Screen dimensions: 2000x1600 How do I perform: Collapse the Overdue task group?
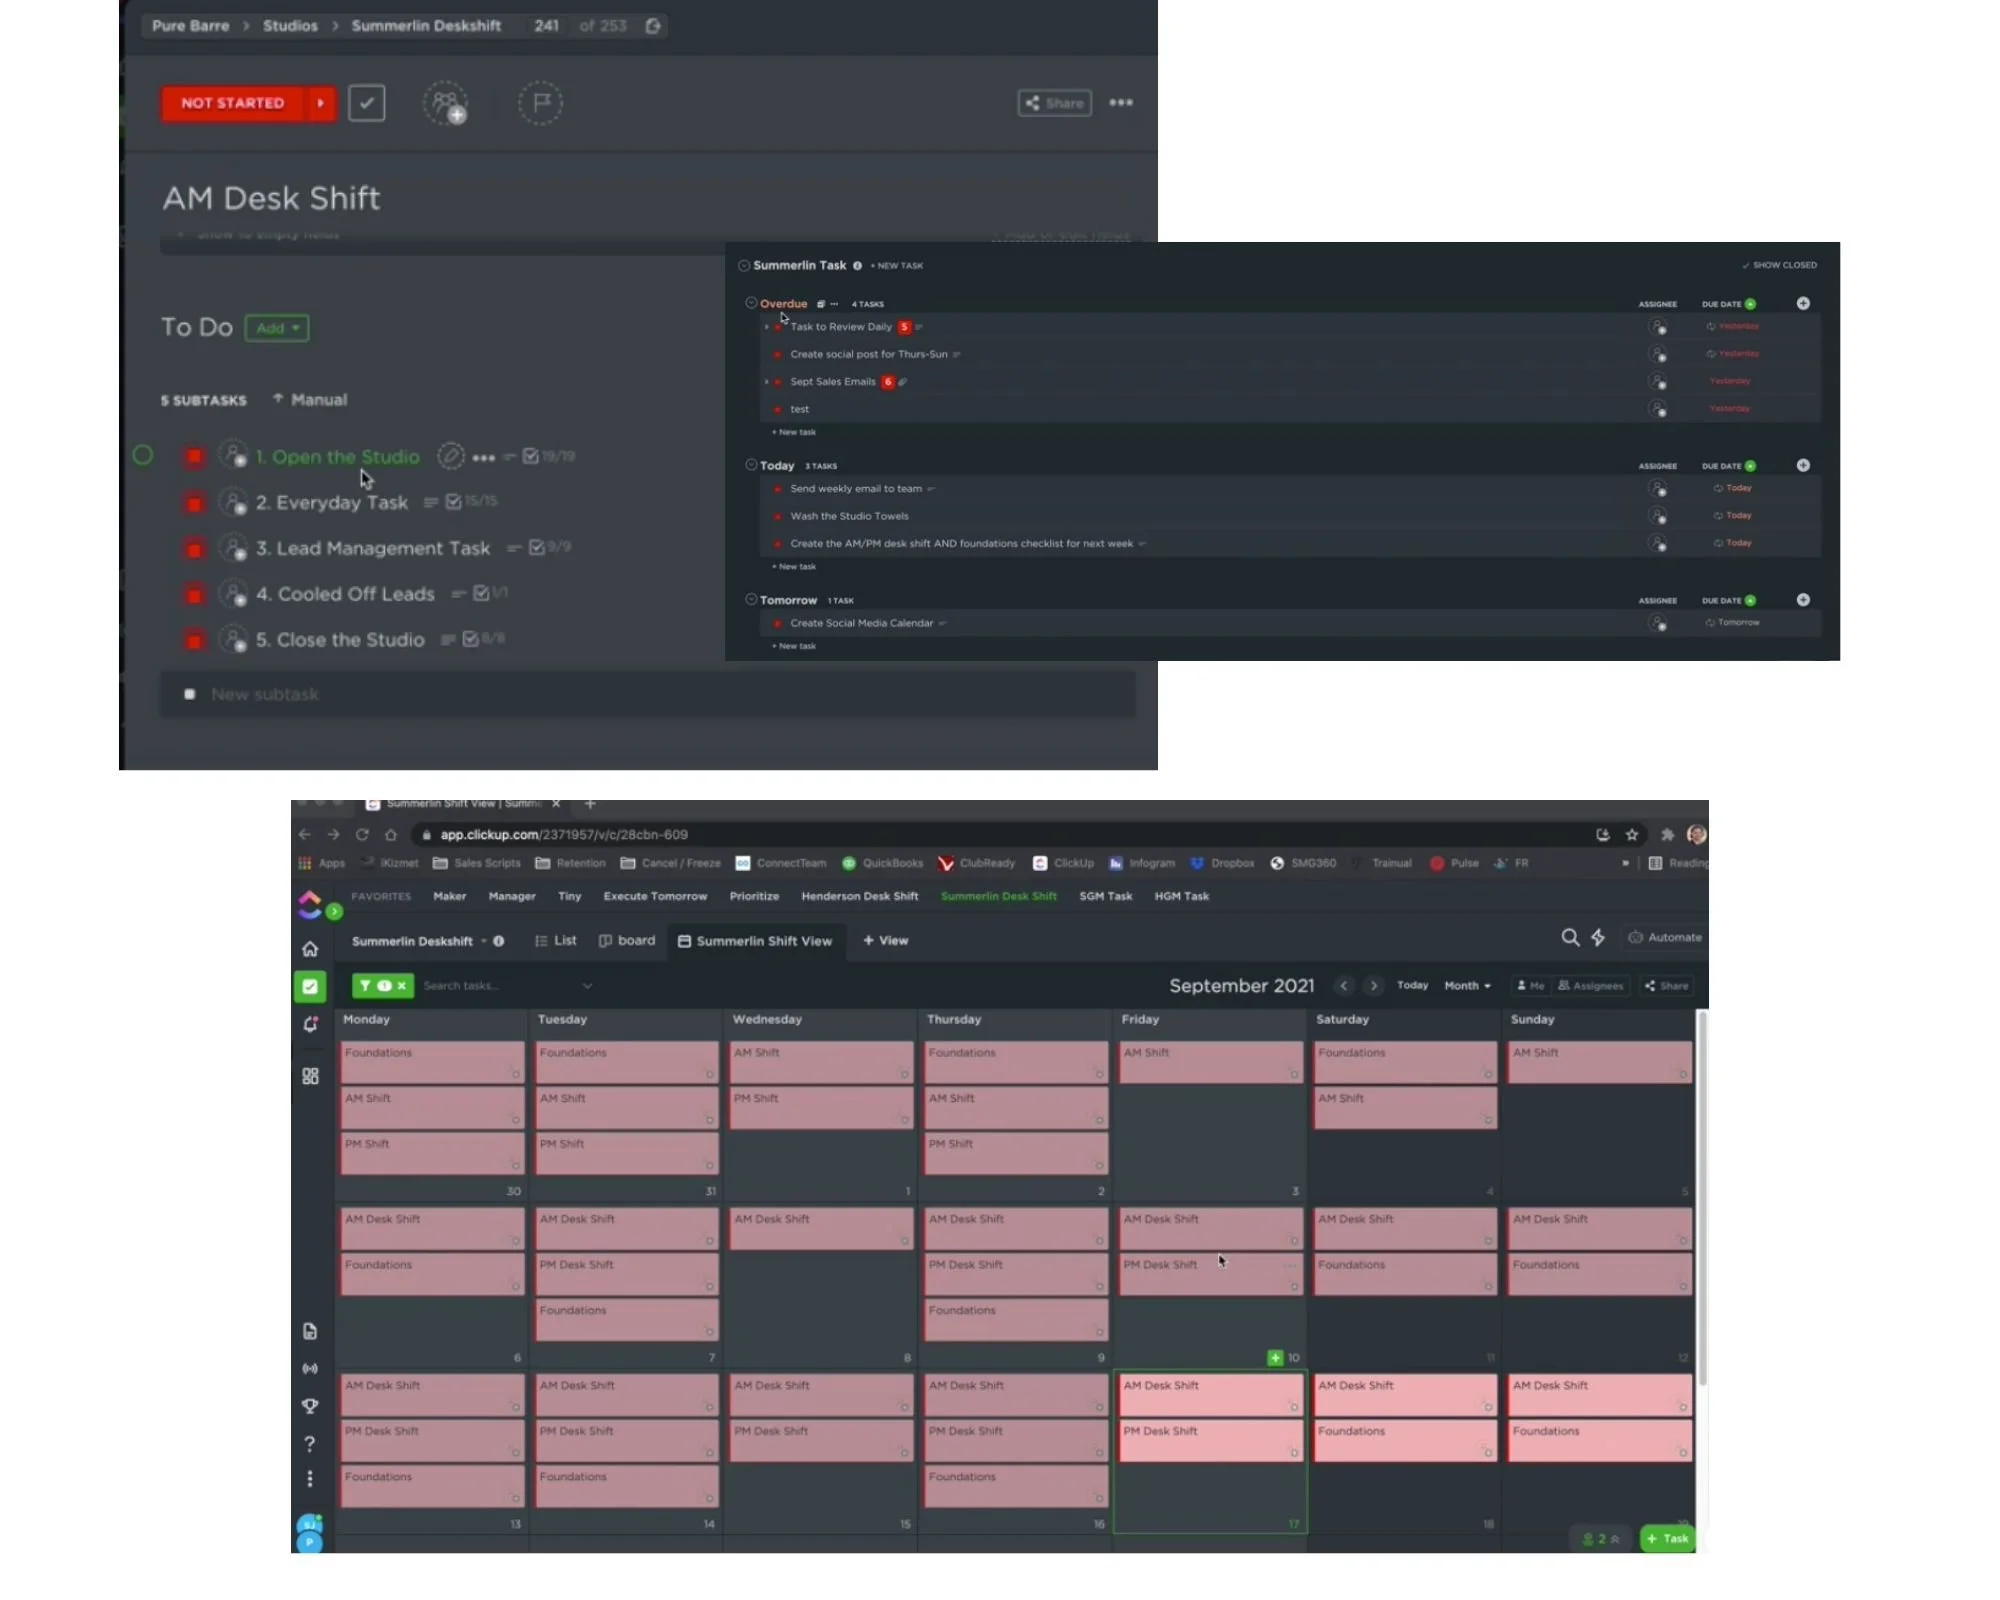[x=751, y=303]
